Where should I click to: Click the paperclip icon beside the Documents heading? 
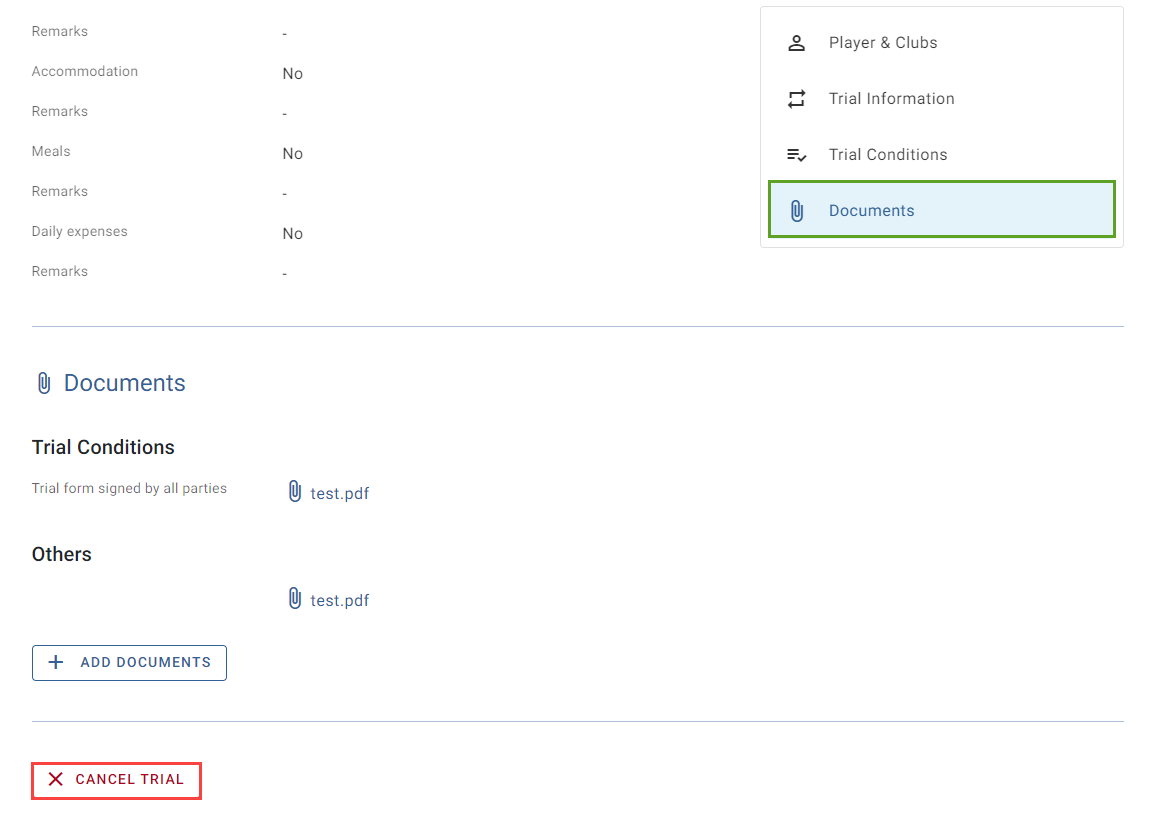point(44,383)
